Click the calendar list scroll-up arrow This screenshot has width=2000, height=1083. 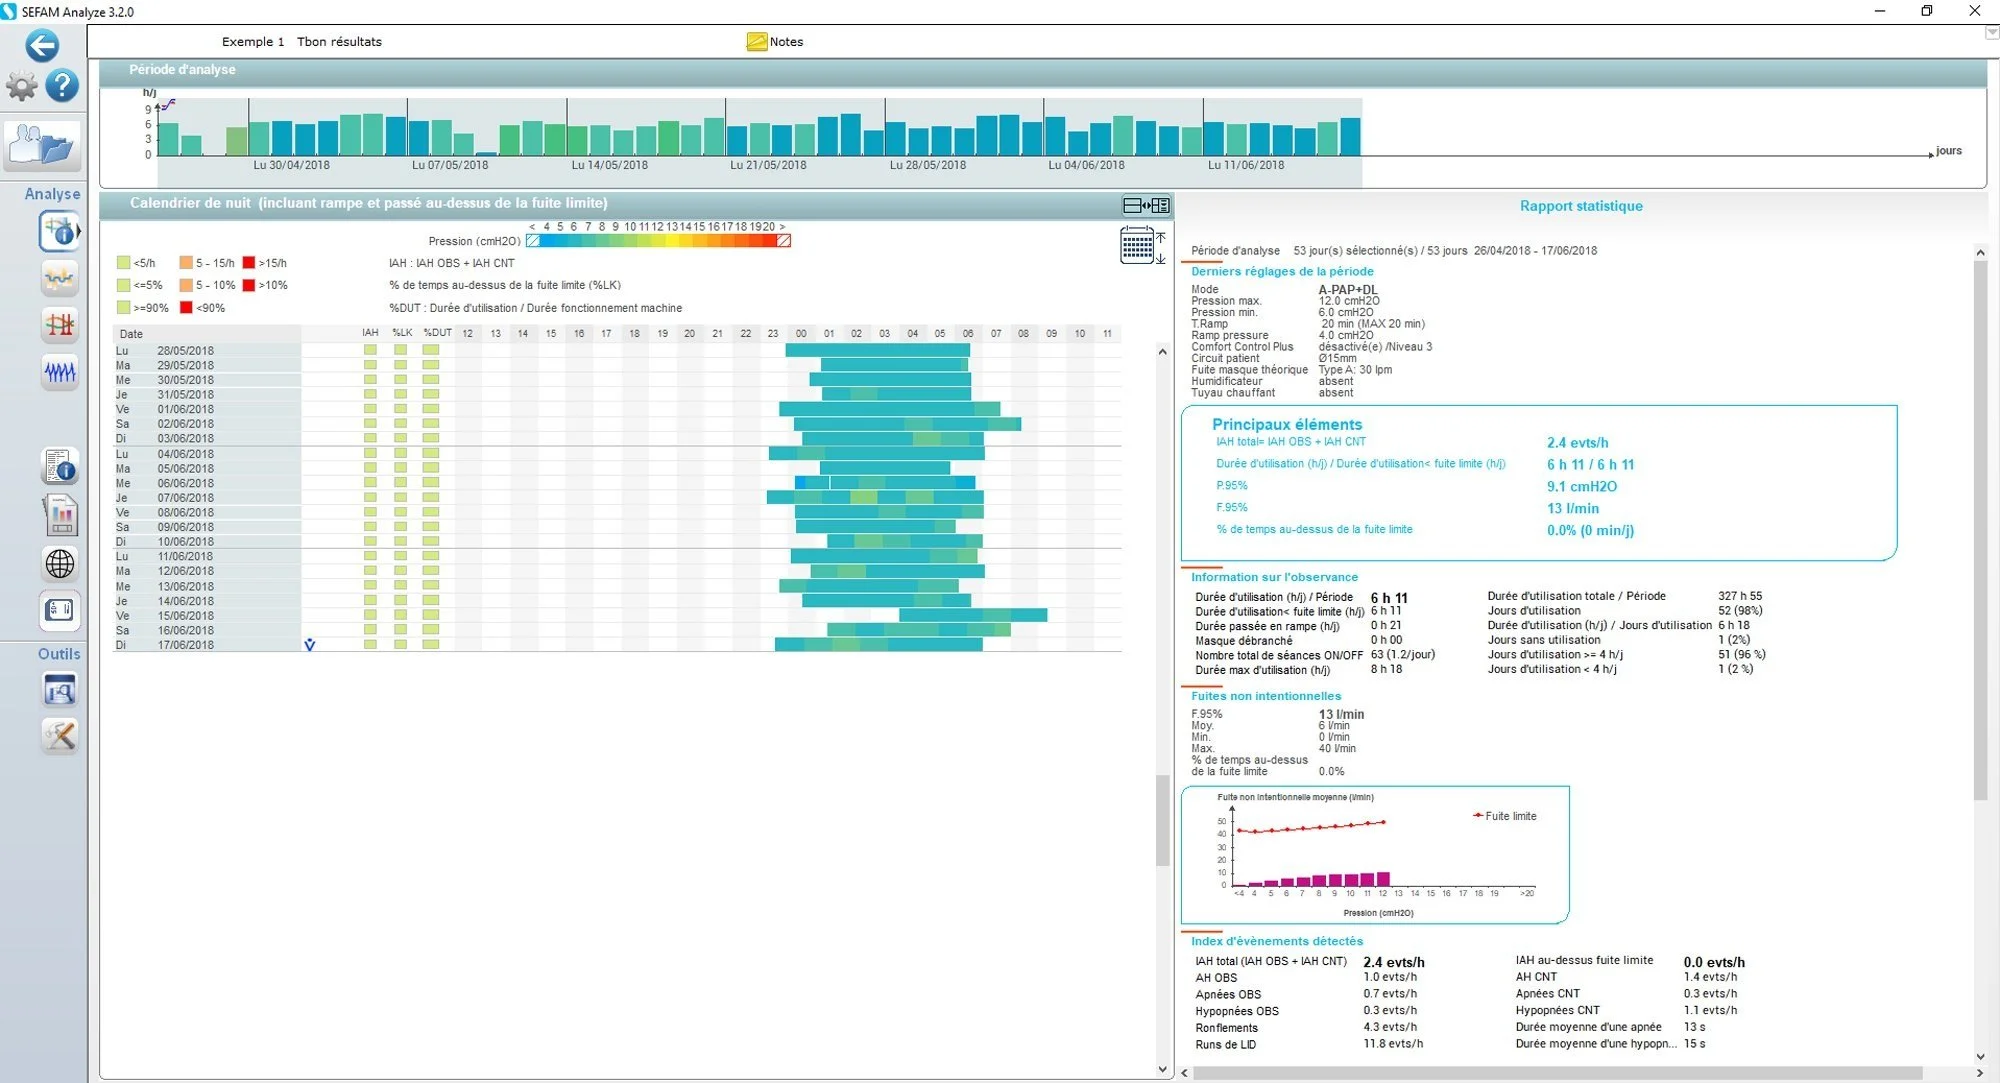1162,352
